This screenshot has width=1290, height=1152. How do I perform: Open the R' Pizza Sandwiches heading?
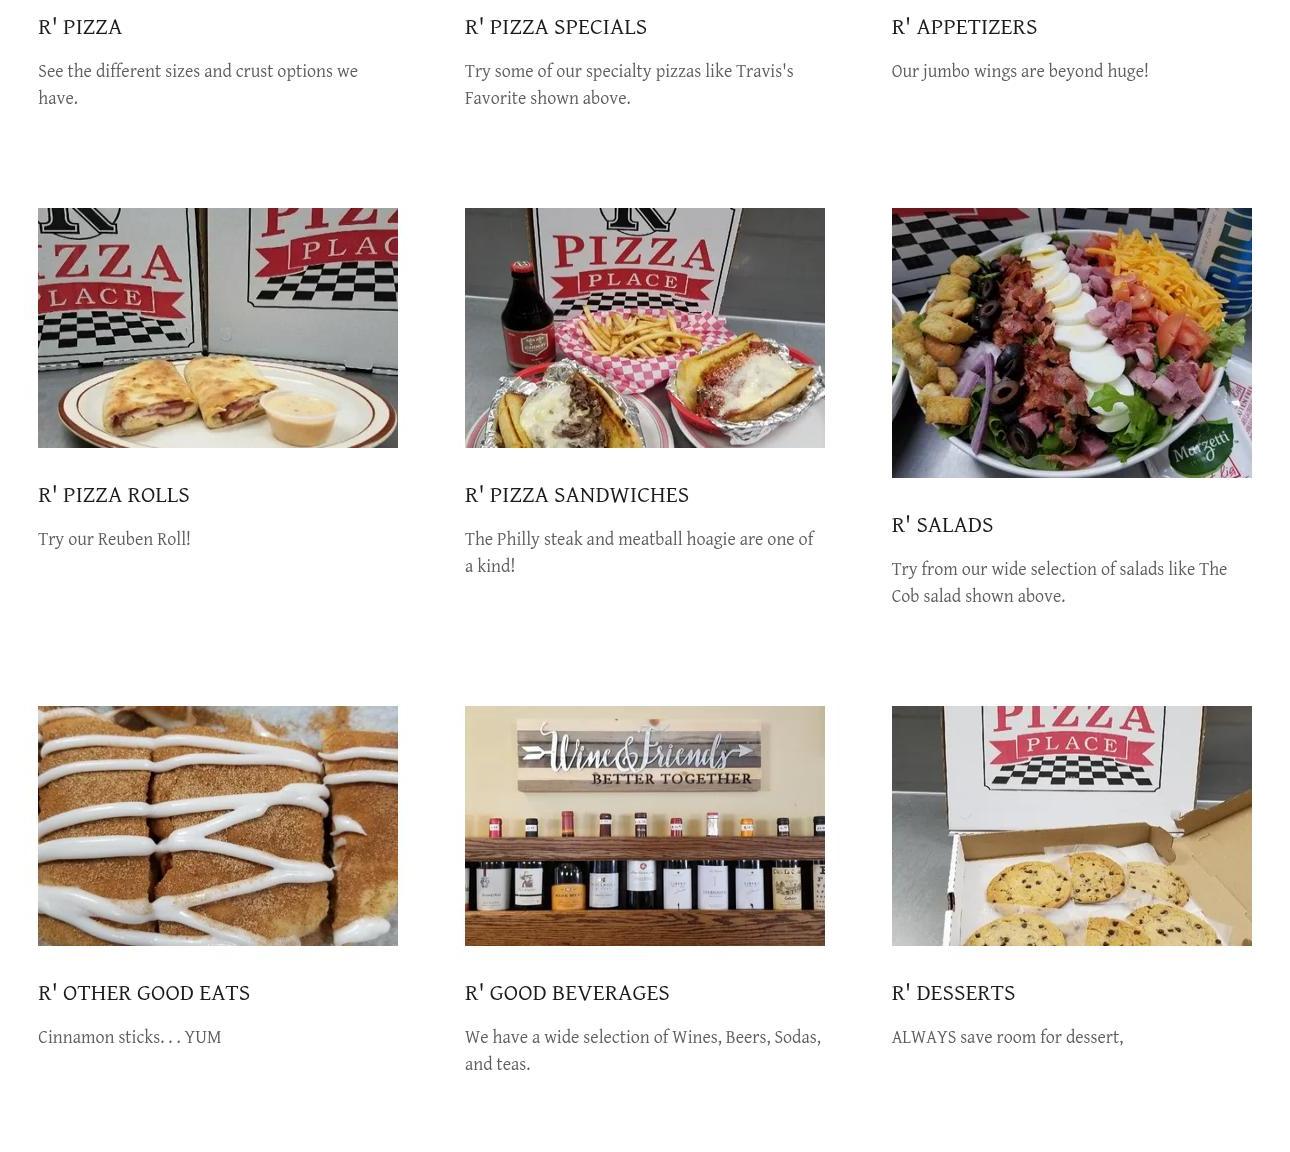click(577, 495)
